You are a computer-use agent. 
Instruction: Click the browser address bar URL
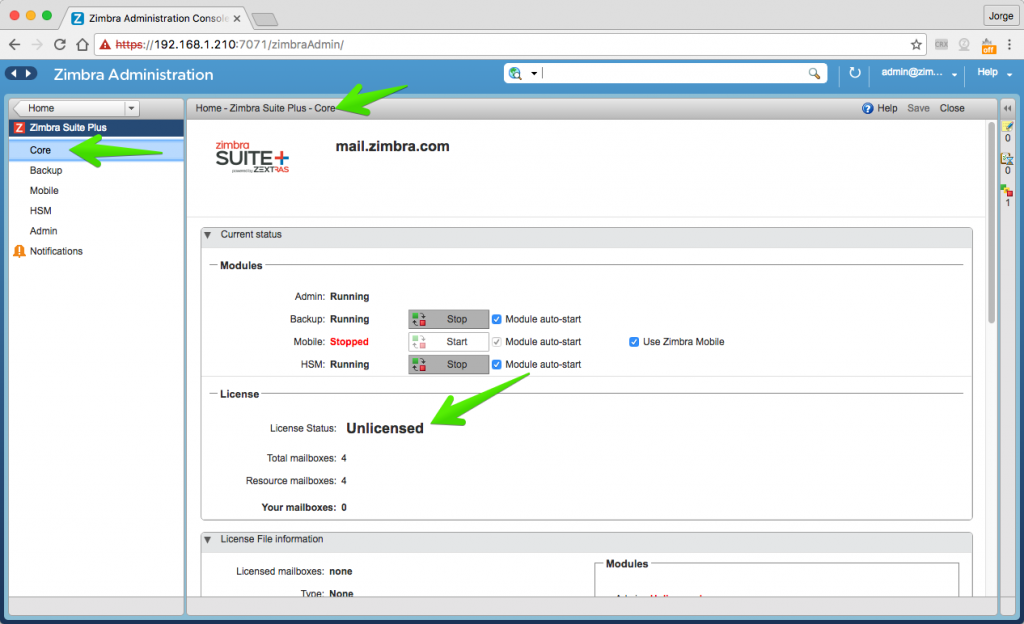coord(229,44)
